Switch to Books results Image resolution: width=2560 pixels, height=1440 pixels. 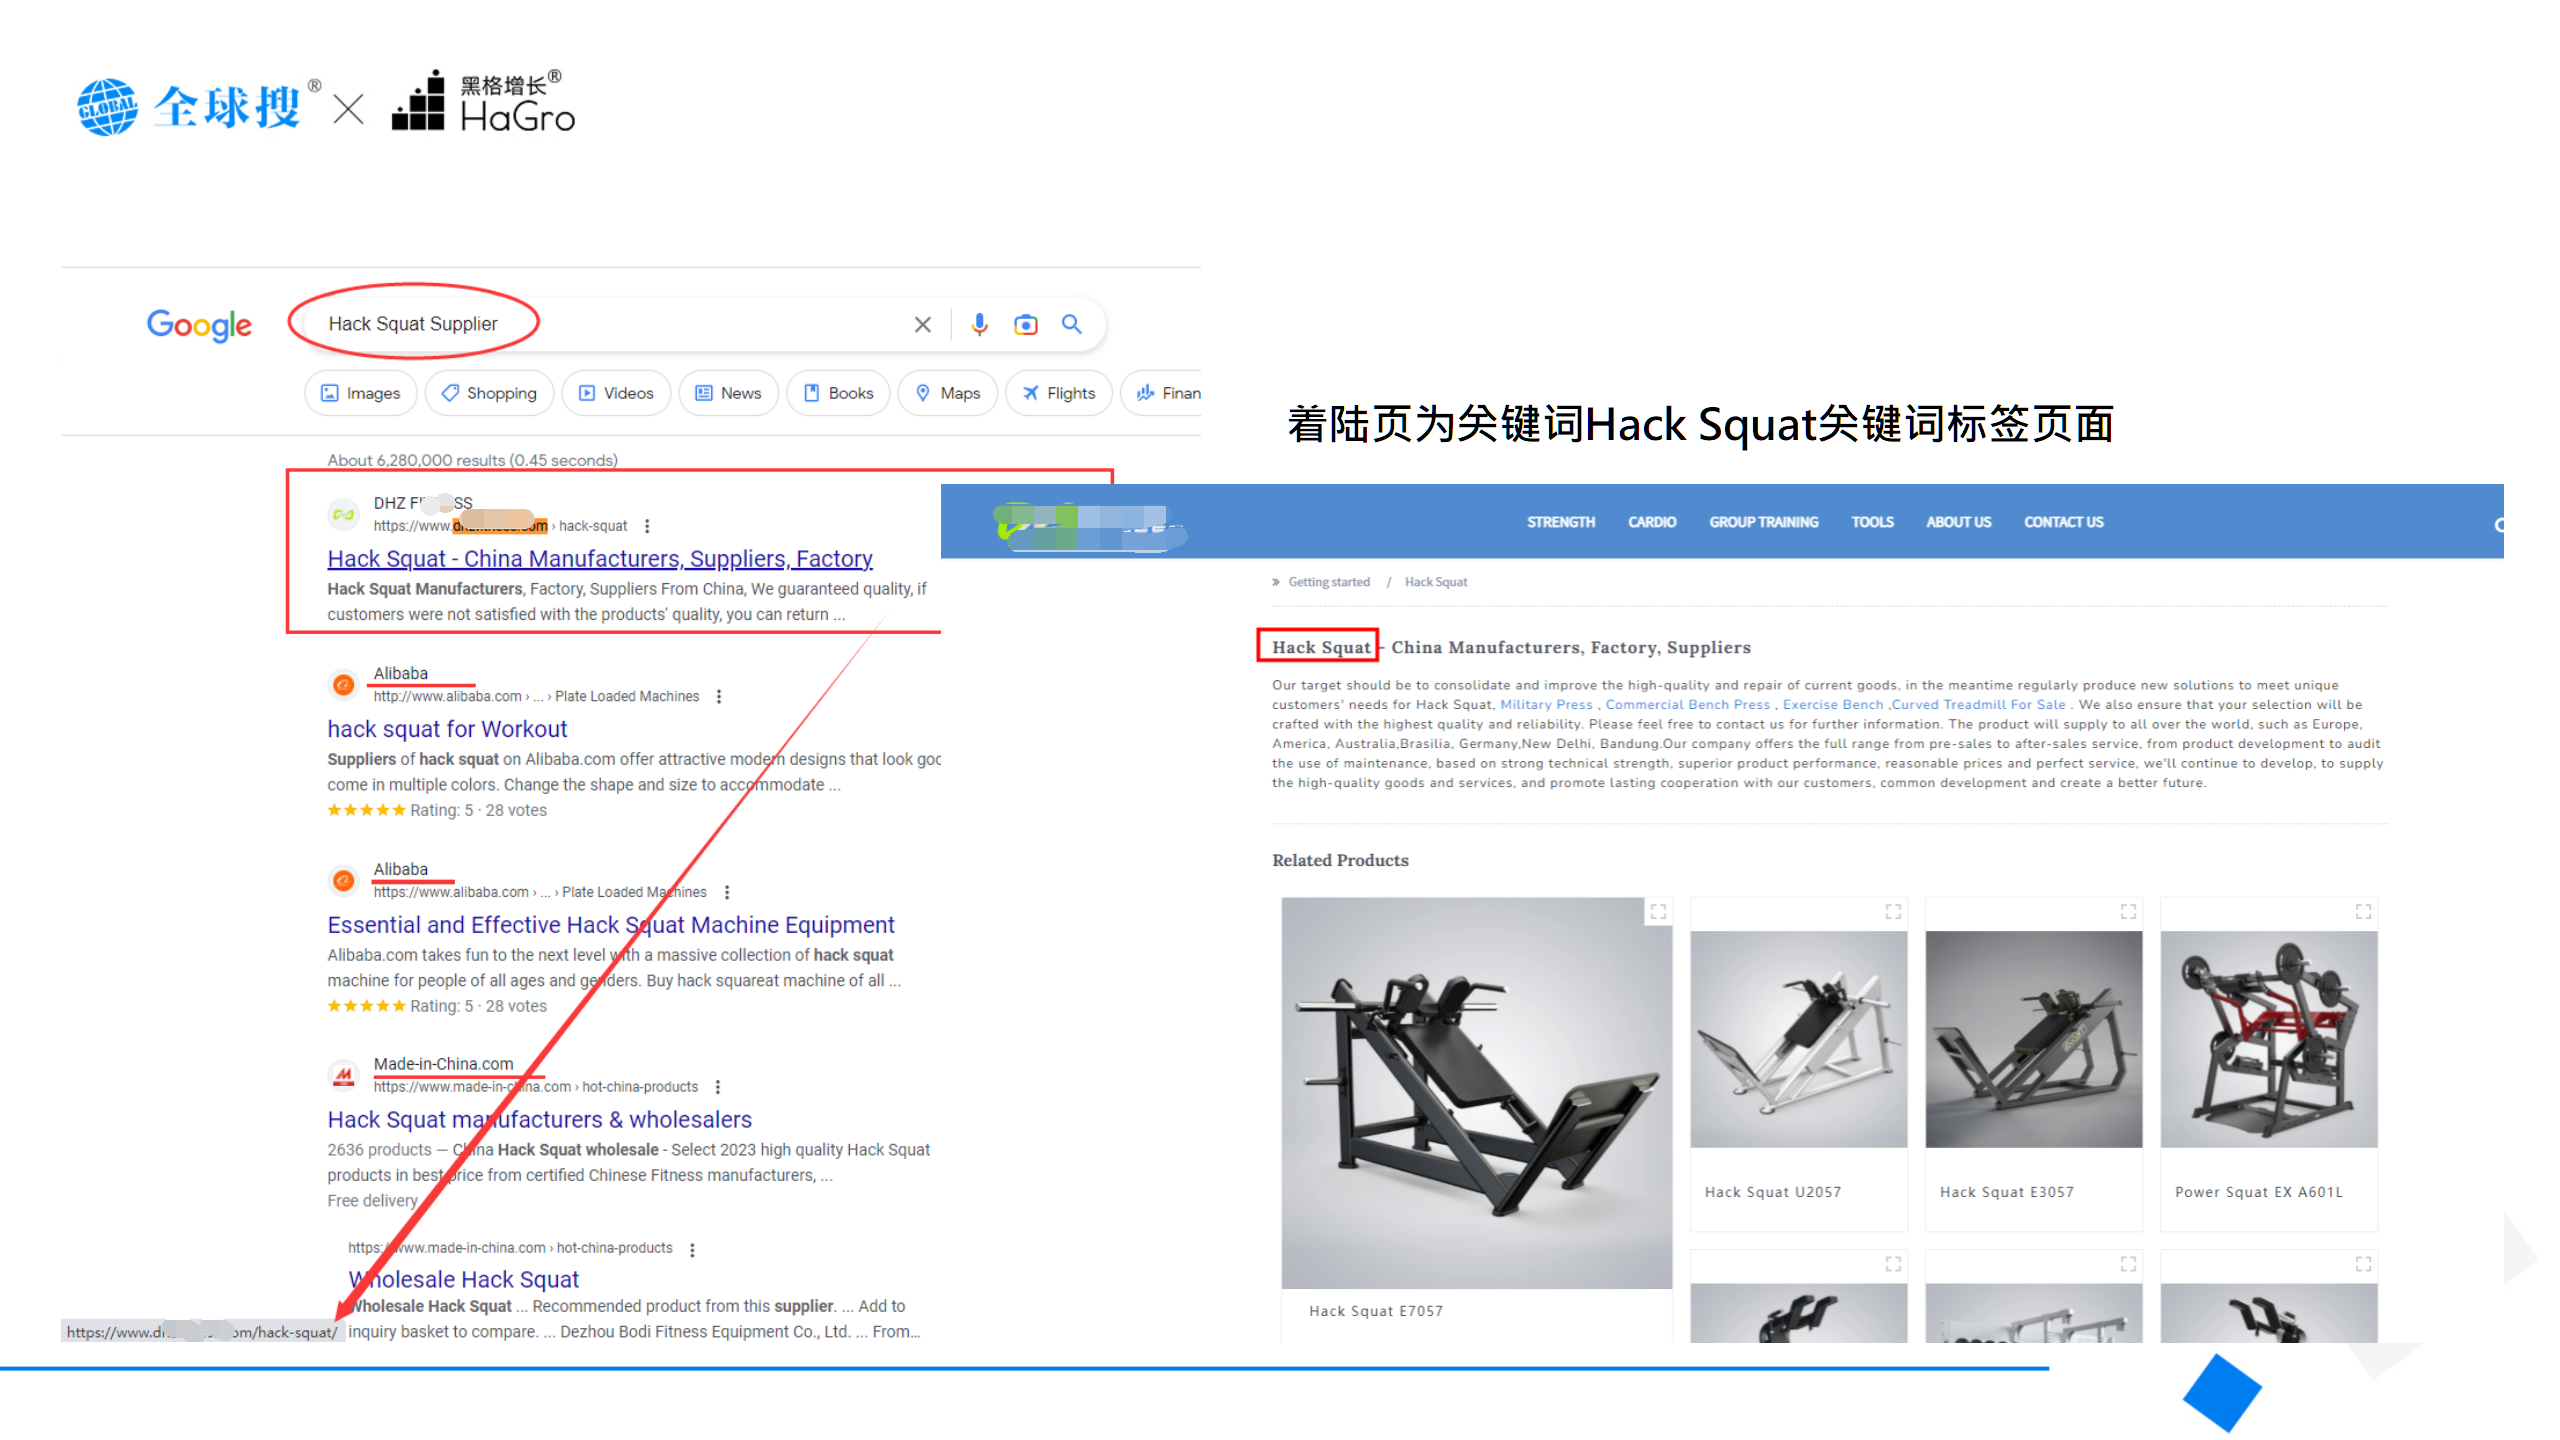[839, 393]
